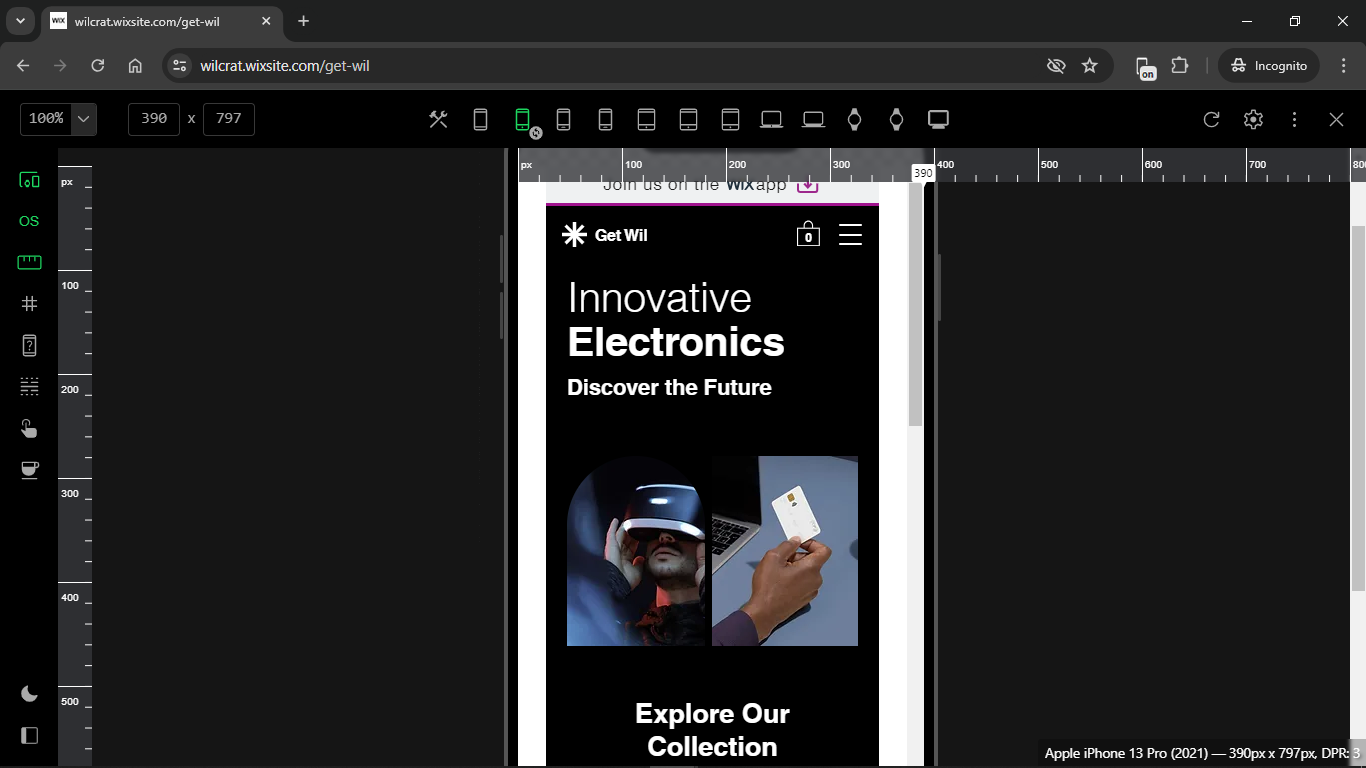Click the crossed-out eye icon in address bar
Screen dimensions: 1366x768
1056,66
